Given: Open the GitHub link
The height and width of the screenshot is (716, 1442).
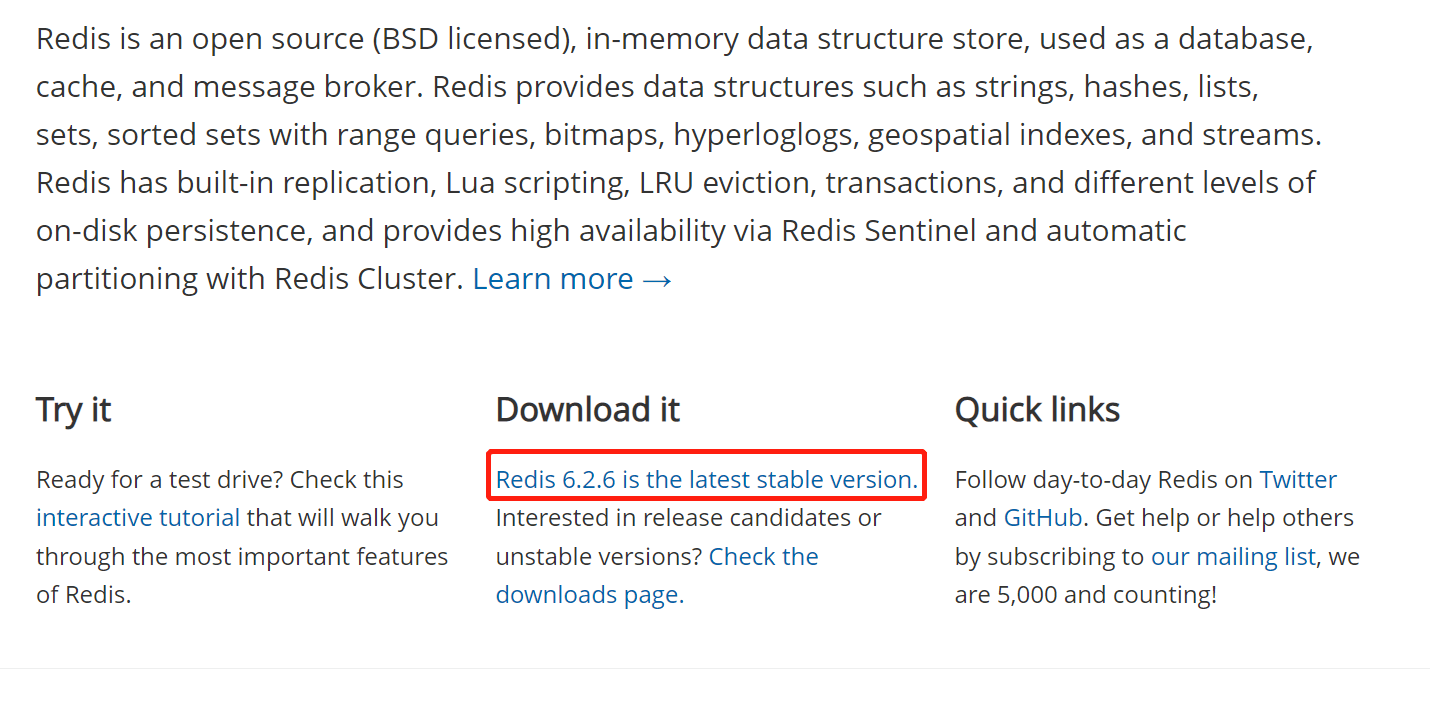Looking at the screenshot, I should [x=1043, y=518].
